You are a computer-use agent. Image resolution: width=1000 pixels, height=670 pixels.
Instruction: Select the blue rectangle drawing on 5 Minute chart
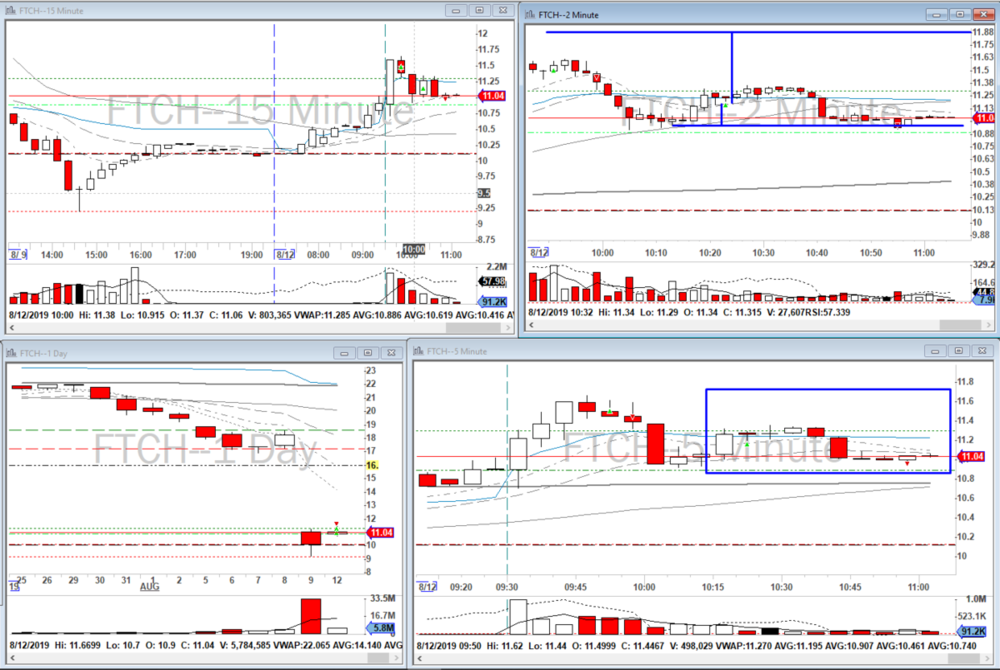click(x=827, y=390)
